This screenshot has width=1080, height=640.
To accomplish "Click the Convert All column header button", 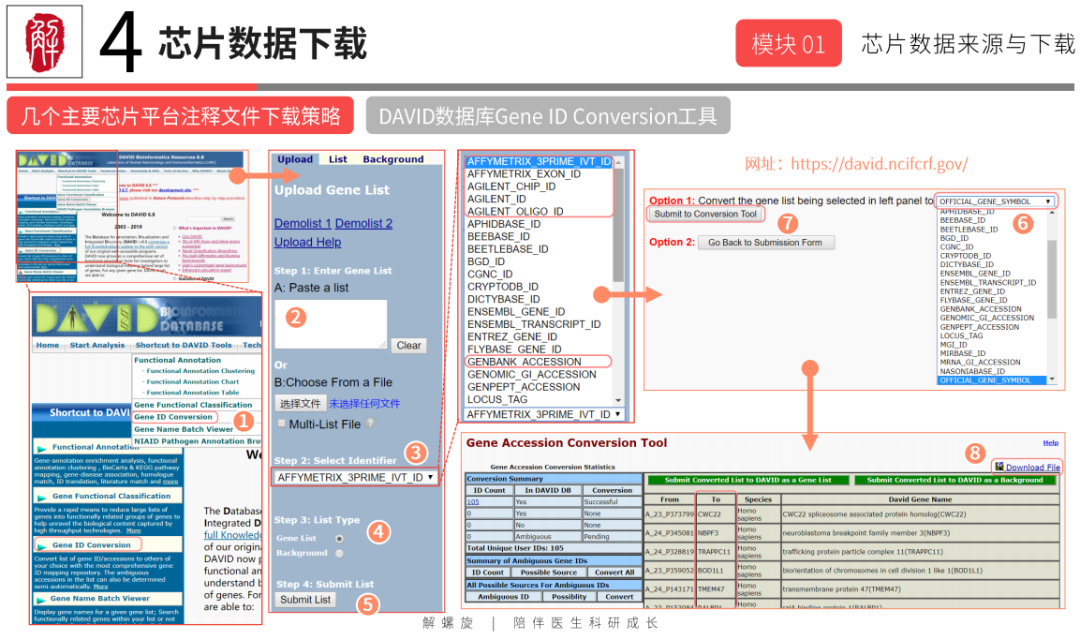I will point(614,572).
